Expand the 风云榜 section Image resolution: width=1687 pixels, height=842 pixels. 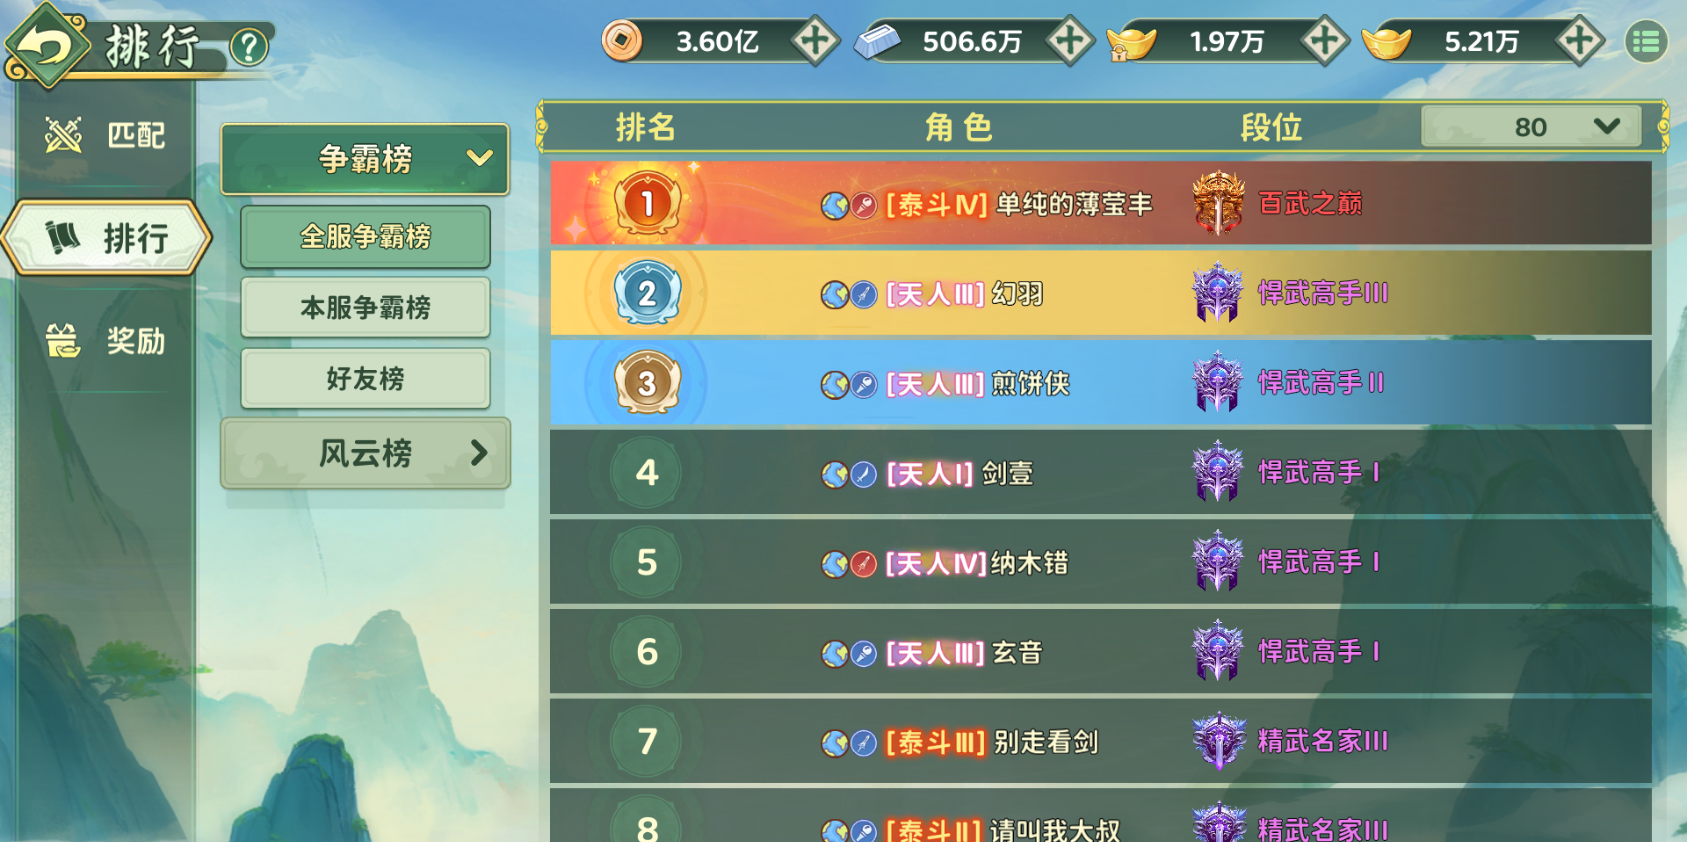365,454
